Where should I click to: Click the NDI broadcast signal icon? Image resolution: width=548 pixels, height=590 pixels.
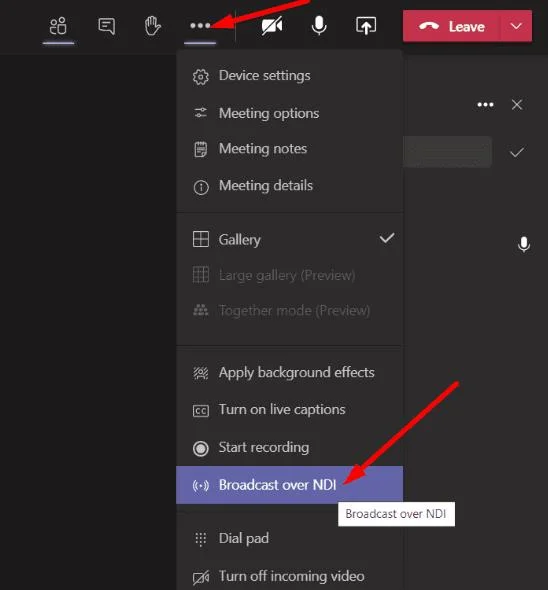coord(201,485)
